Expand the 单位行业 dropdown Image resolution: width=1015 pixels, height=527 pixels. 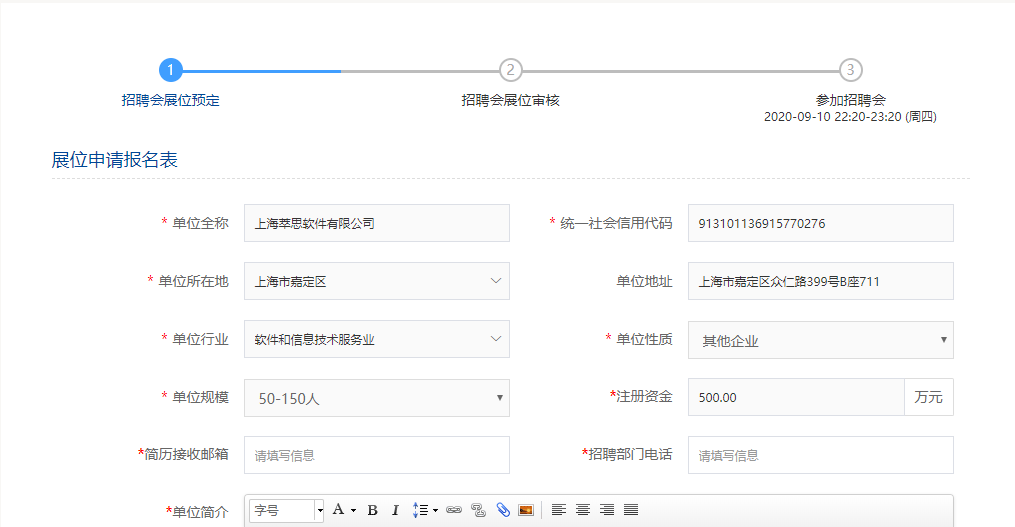(376, 340)
